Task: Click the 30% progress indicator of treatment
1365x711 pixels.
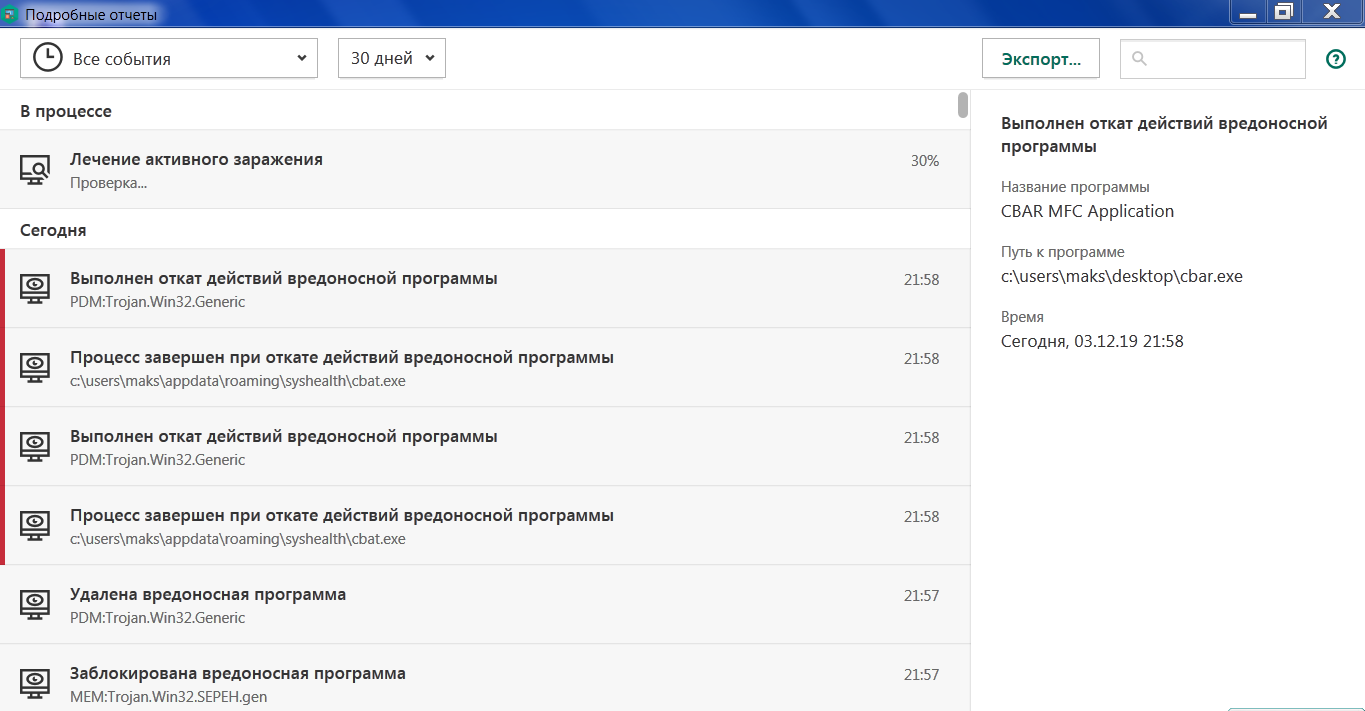Action: tap(924, 161)
